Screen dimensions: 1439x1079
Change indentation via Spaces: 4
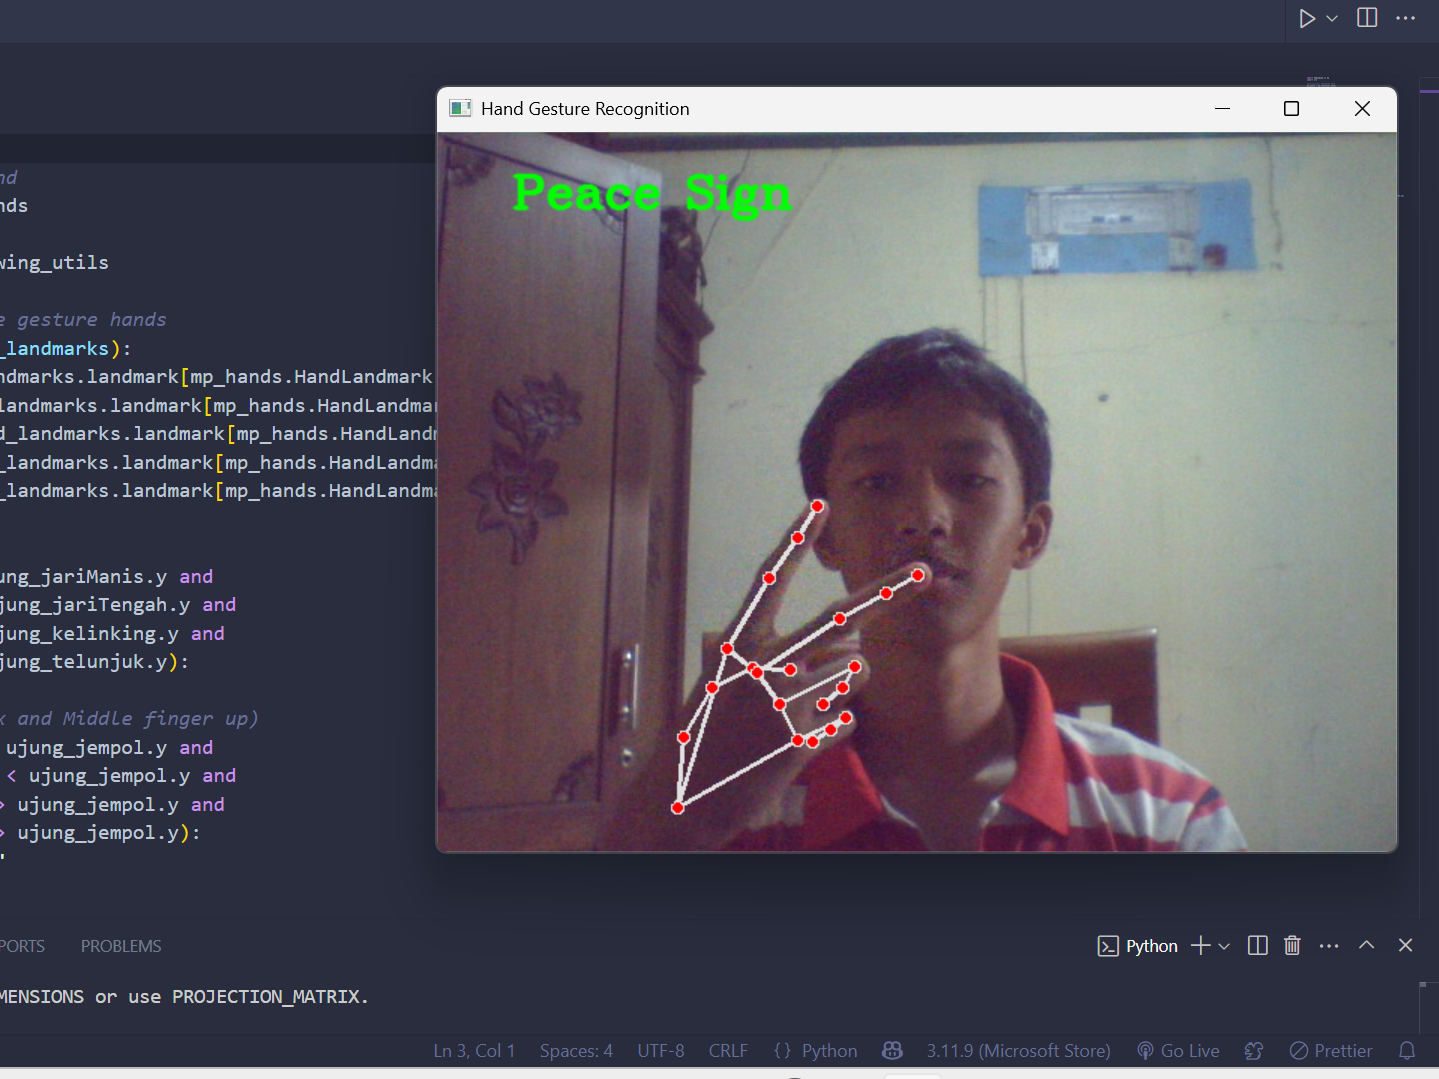[576, 1051]
